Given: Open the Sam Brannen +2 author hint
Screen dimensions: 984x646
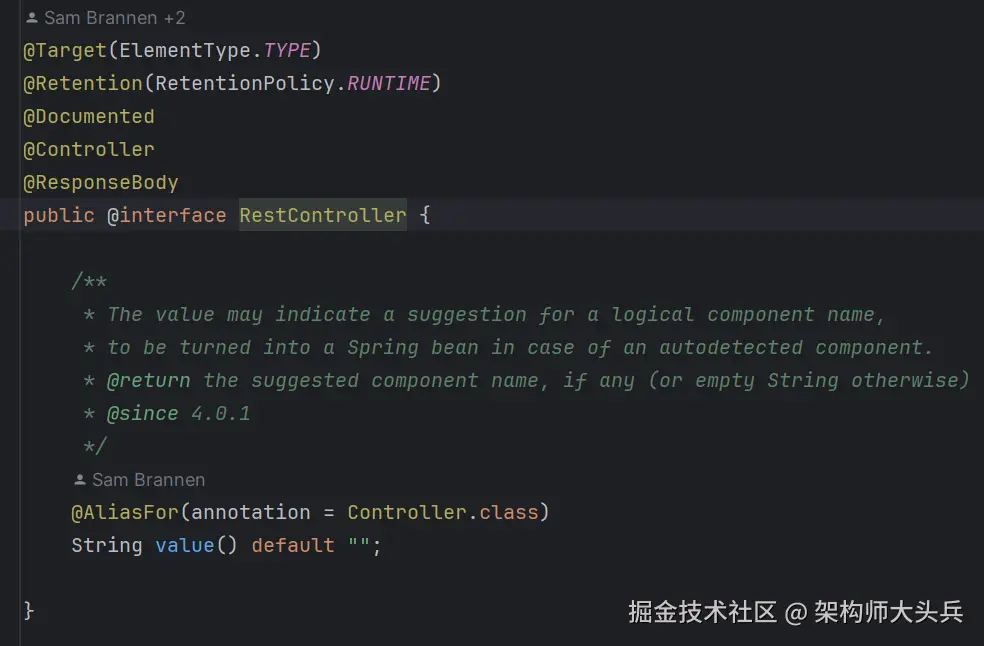Looking at the screenshot, I should (x=114, y=18).
